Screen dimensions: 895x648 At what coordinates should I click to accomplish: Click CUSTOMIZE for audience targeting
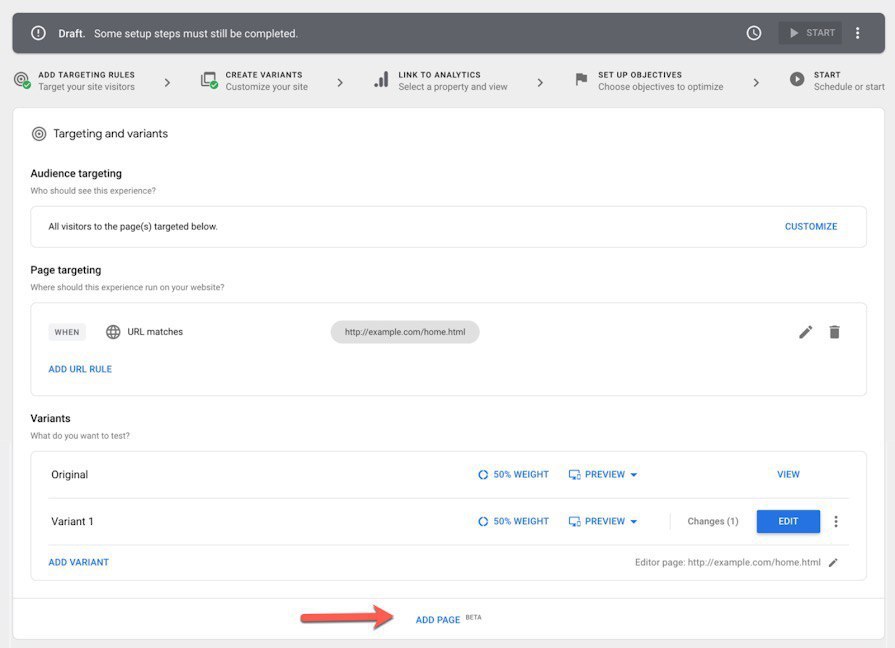click(811, 227)
